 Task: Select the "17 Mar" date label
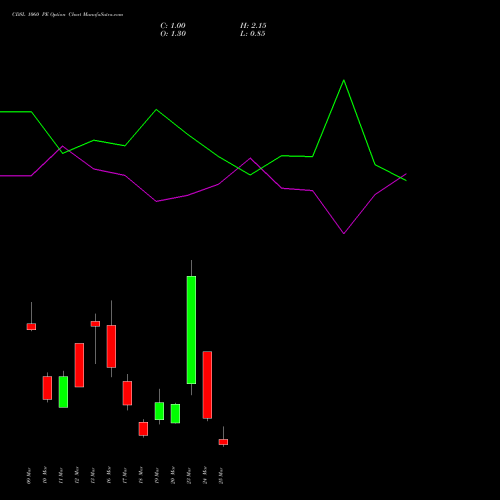click(x=125, y=476)
